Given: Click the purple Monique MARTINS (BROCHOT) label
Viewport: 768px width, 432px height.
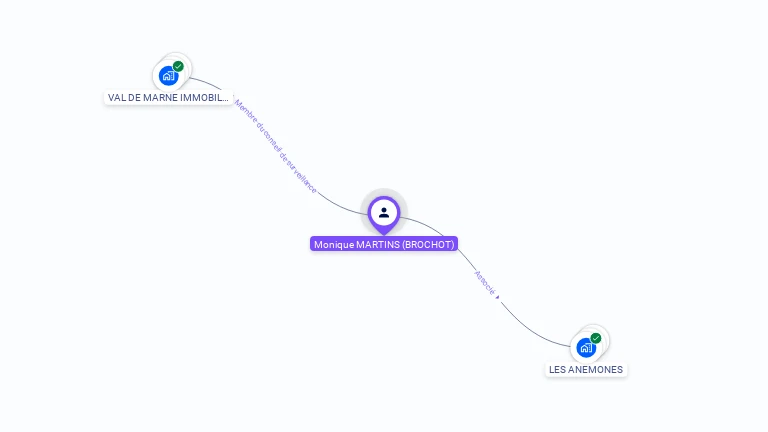Looking at the screenshot, I should [384, 244].
